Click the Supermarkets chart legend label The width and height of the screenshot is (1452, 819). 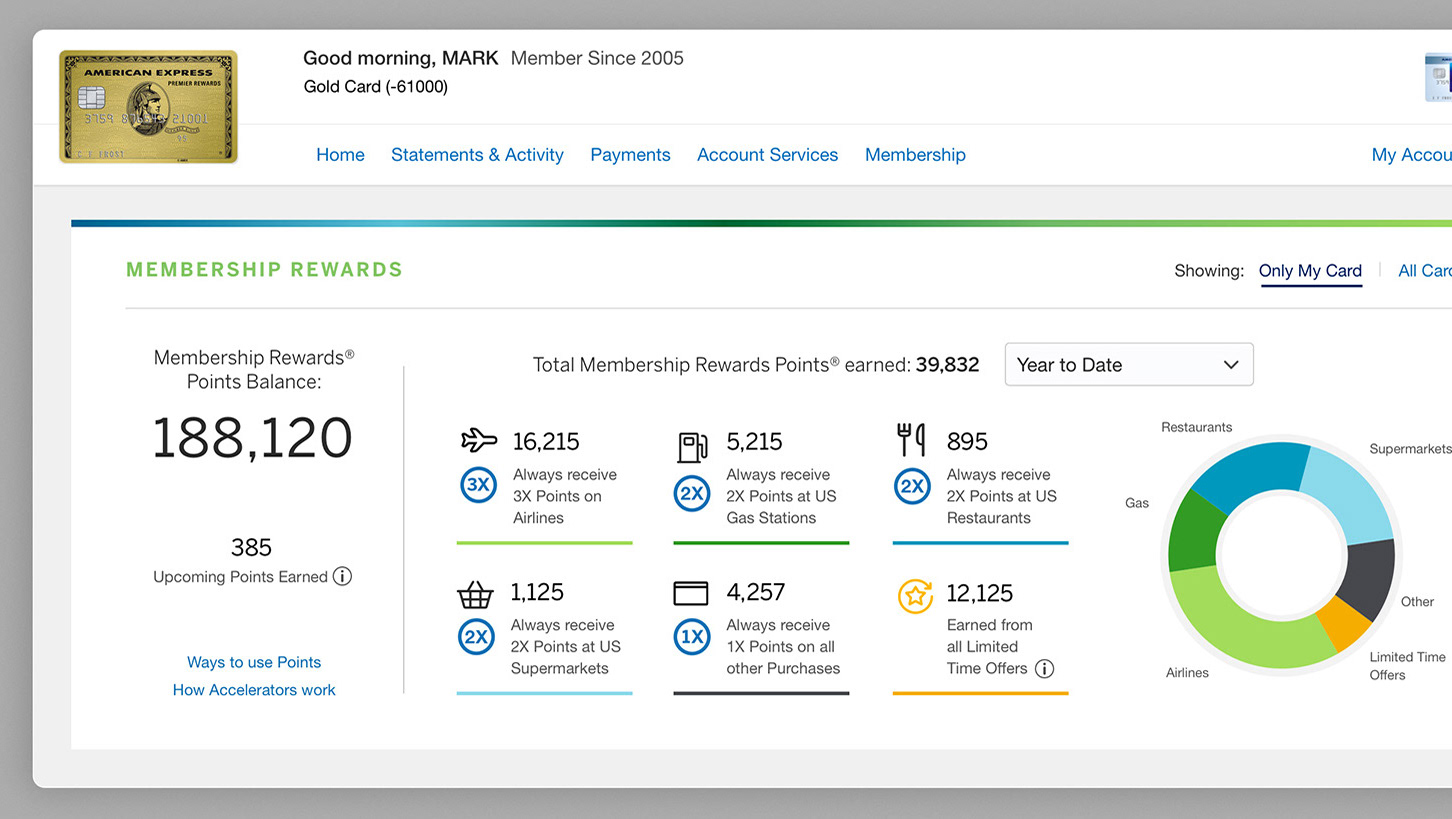pyautogui.click(x=1410, y=449)
